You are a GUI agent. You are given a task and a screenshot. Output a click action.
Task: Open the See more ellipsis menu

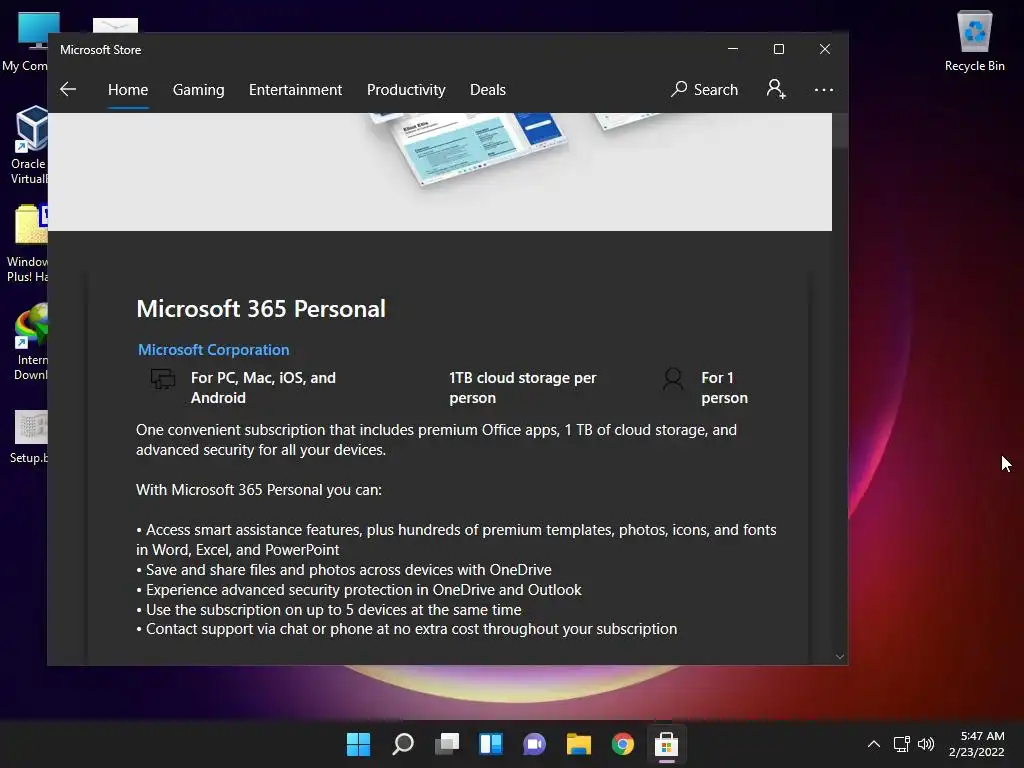(x=824, y=89)
